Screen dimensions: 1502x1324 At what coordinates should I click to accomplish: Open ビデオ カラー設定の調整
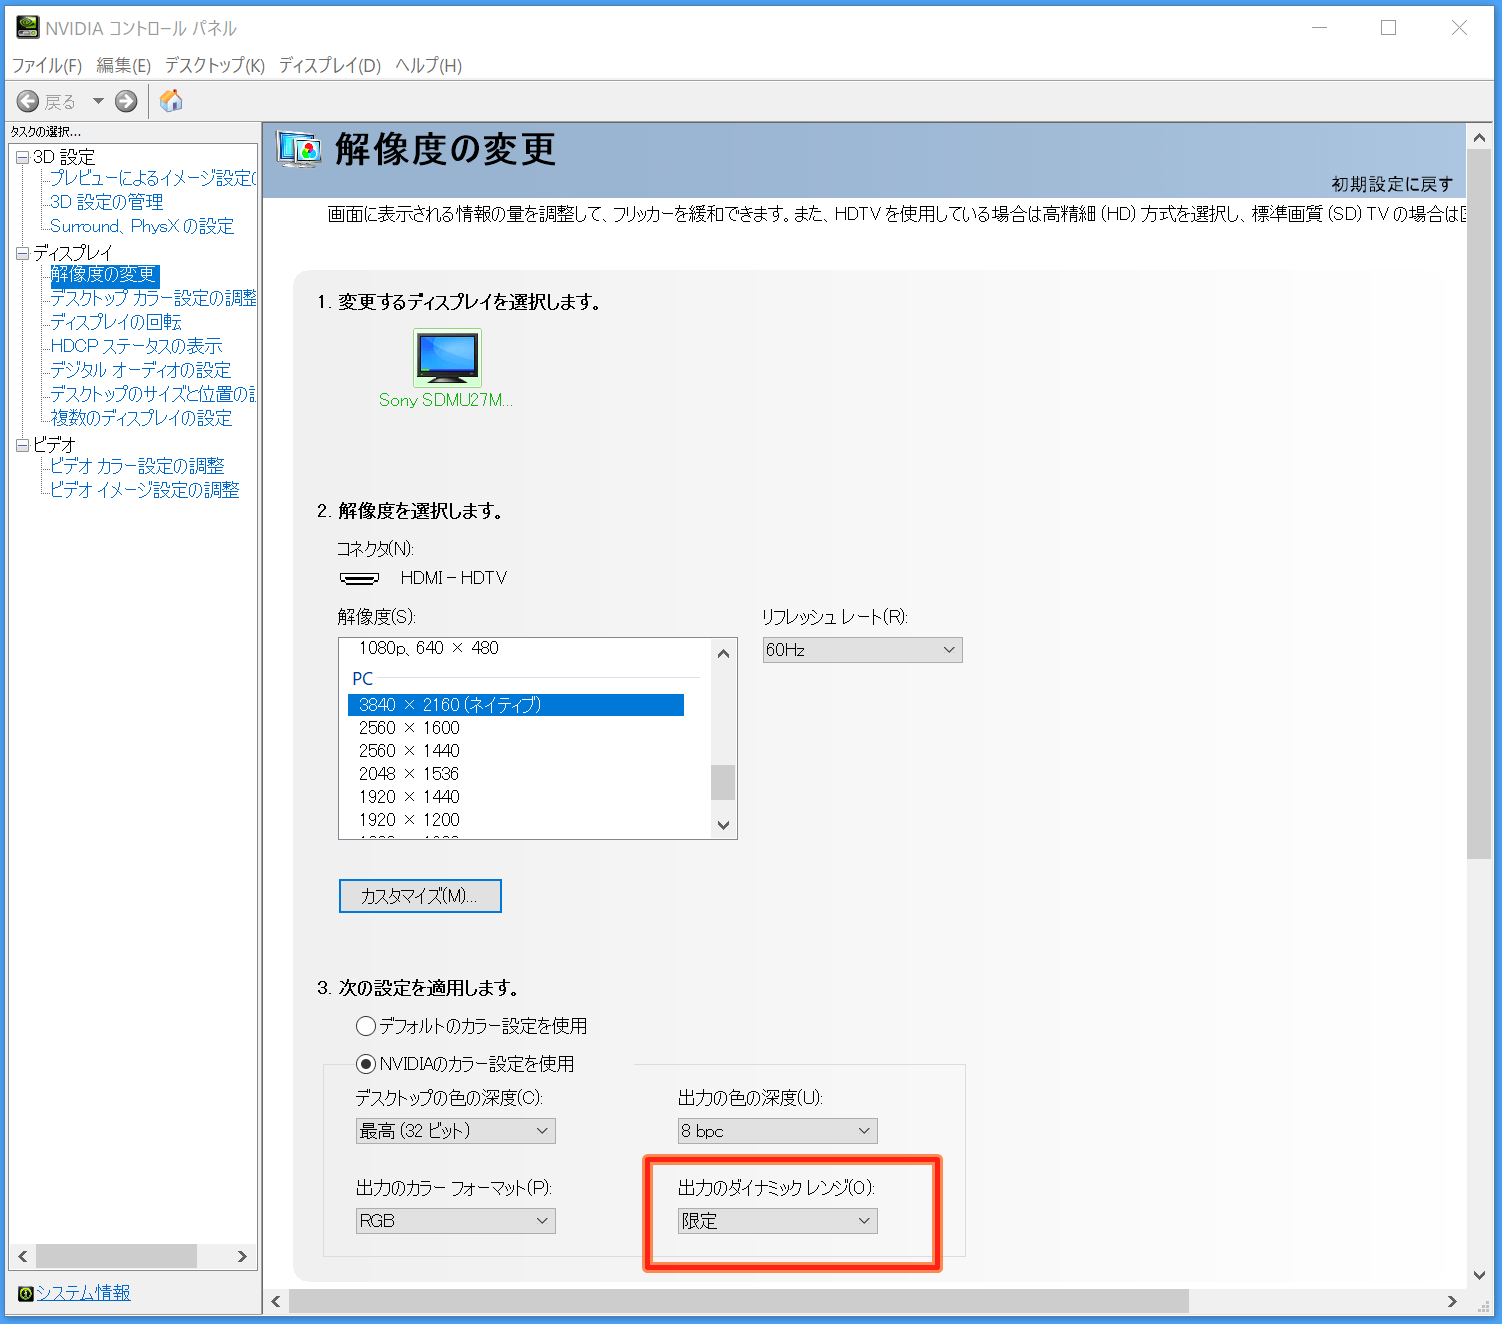(x=137, y=466)
